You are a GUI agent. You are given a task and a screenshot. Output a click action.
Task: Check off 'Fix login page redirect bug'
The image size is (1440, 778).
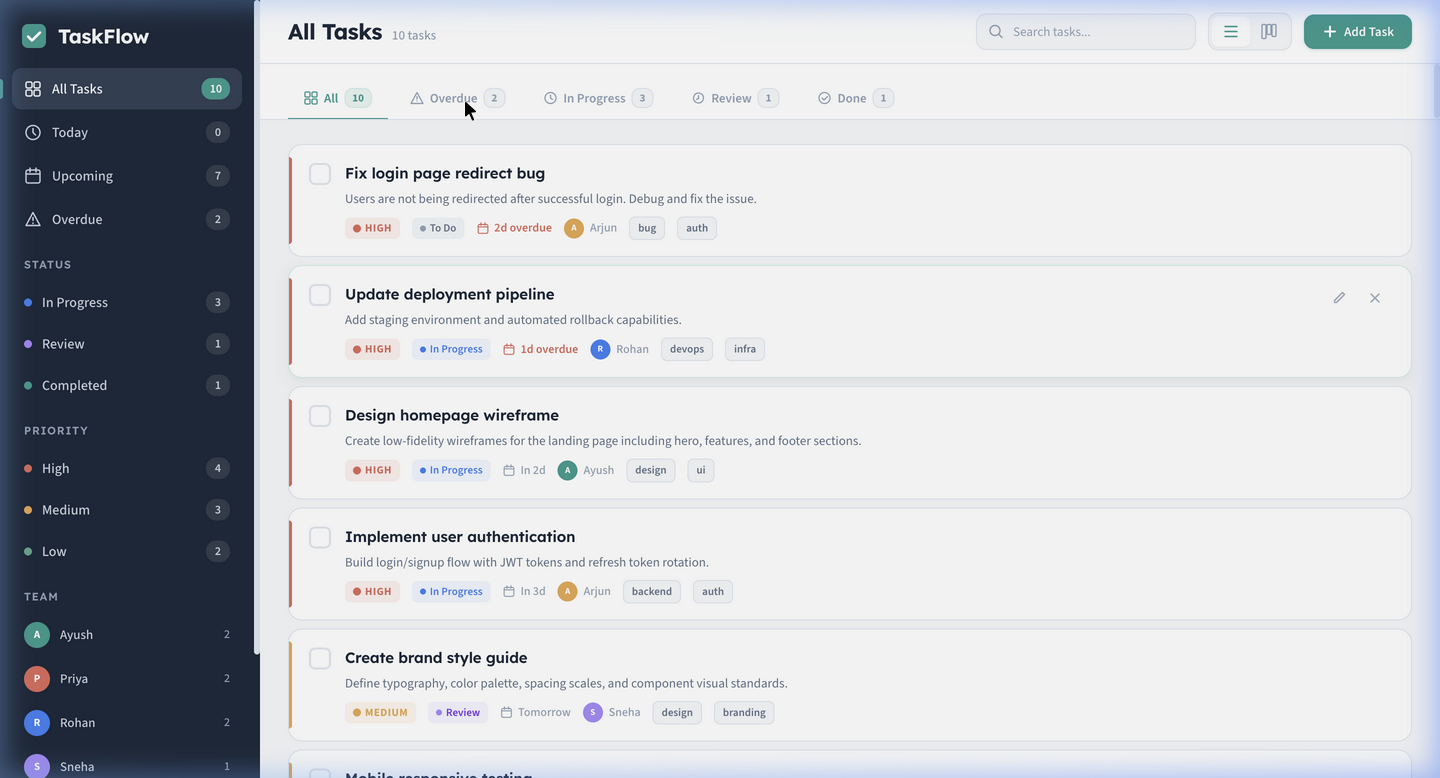click(x=320, y=173)
